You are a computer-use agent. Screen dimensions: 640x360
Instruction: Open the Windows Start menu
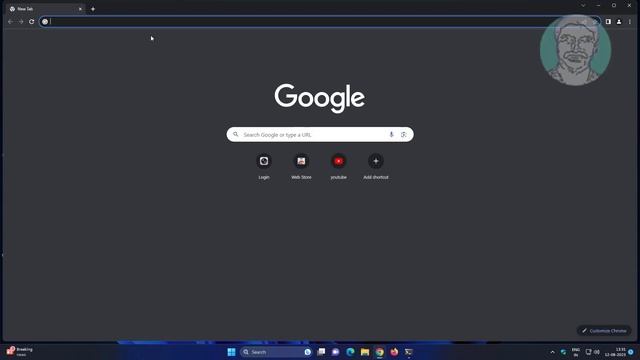coord(231,352)
